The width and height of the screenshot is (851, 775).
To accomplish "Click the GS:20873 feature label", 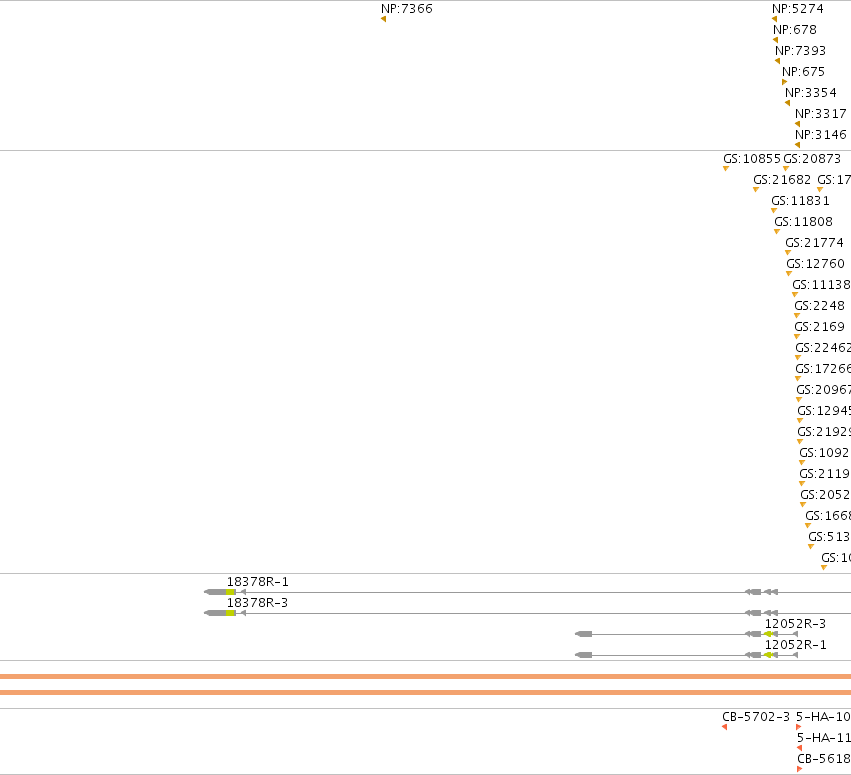I will [x=812, y=159].
